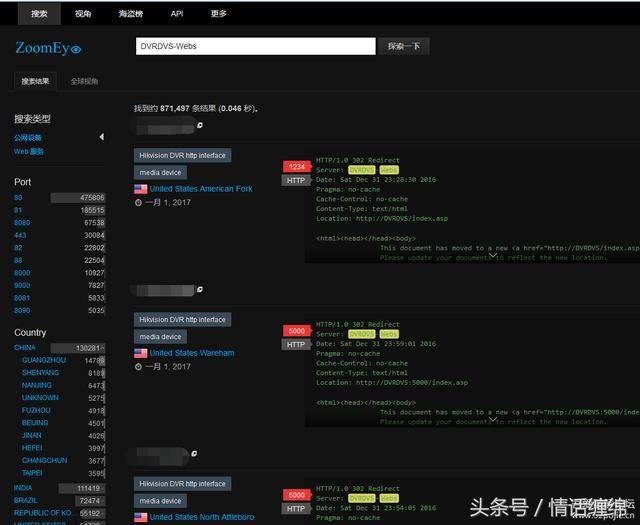Filter by port 88
This screenshot has width=640, height=525.
(18, 260)
